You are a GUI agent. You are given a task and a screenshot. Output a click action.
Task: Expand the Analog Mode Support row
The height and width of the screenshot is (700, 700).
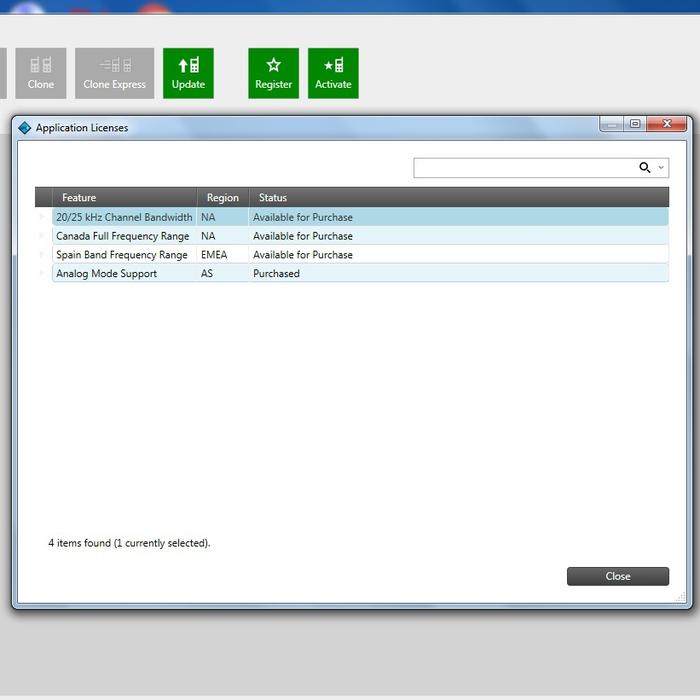click(43, 274)
